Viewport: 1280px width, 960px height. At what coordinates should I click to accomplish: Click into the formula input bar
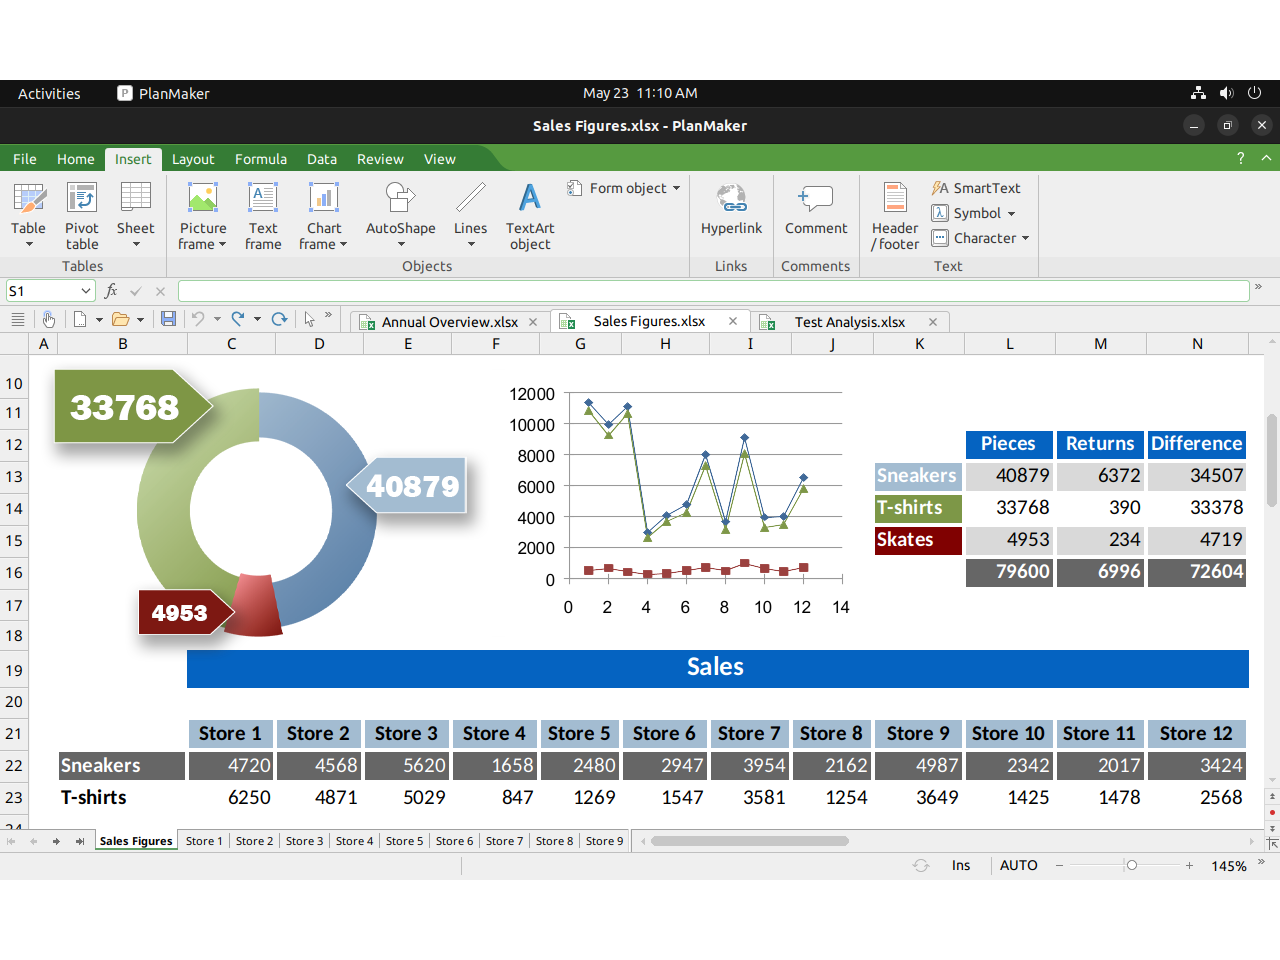pos(712,291)
